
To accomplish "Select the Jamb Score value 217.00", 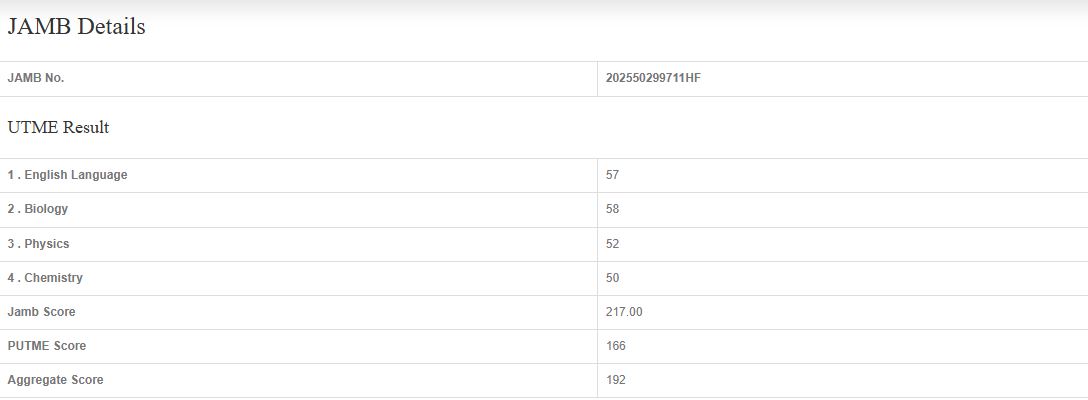I will [624, 312].
